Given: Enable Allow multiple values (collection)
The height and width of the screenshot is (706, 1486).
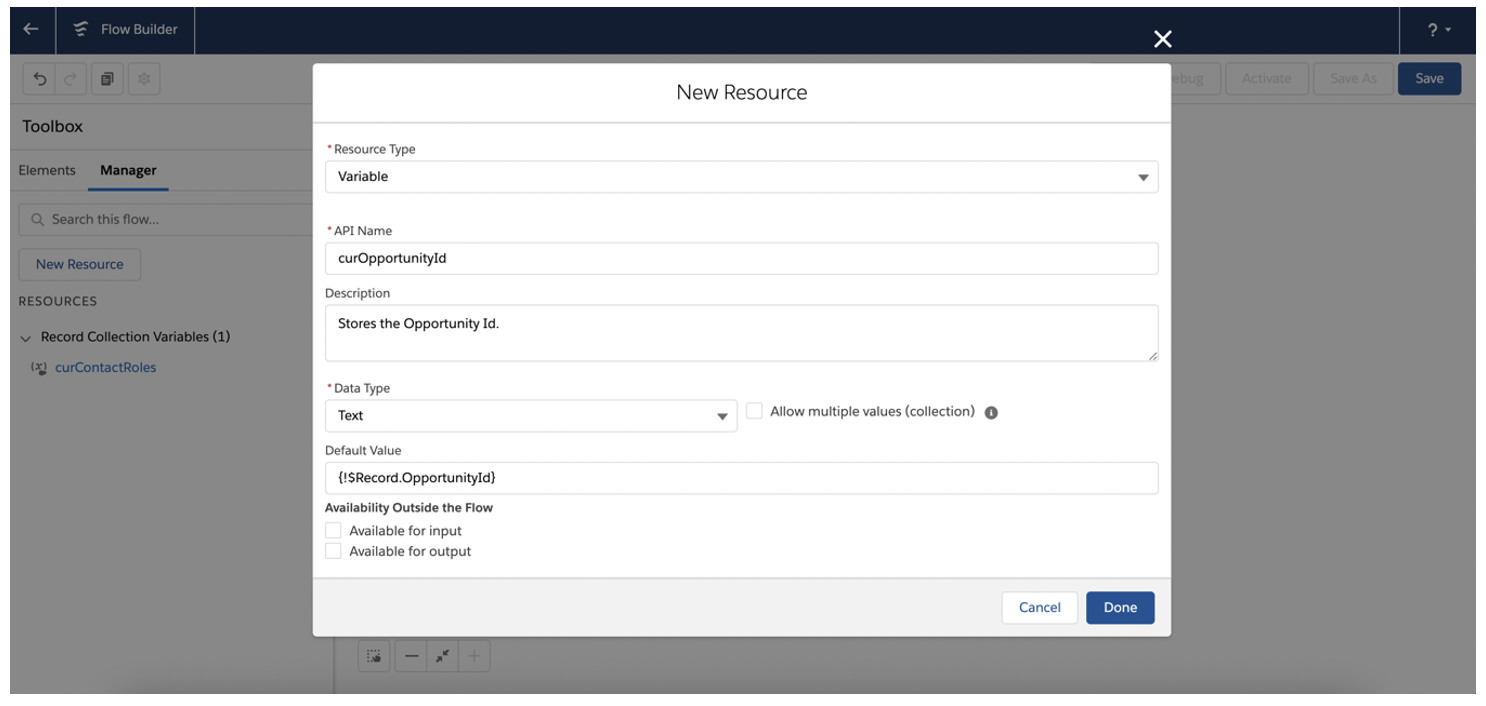Looking at the screenshot, I should [x=754, y=411].
